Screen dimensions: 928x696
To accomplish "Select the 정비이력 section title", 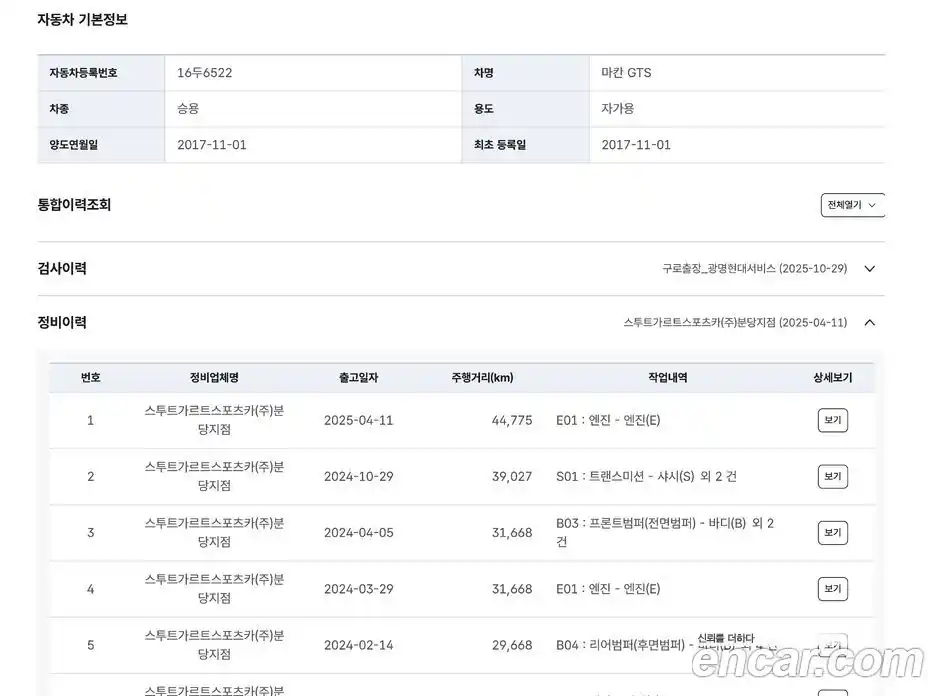I will pyautogui.click(x=62, y=323).
